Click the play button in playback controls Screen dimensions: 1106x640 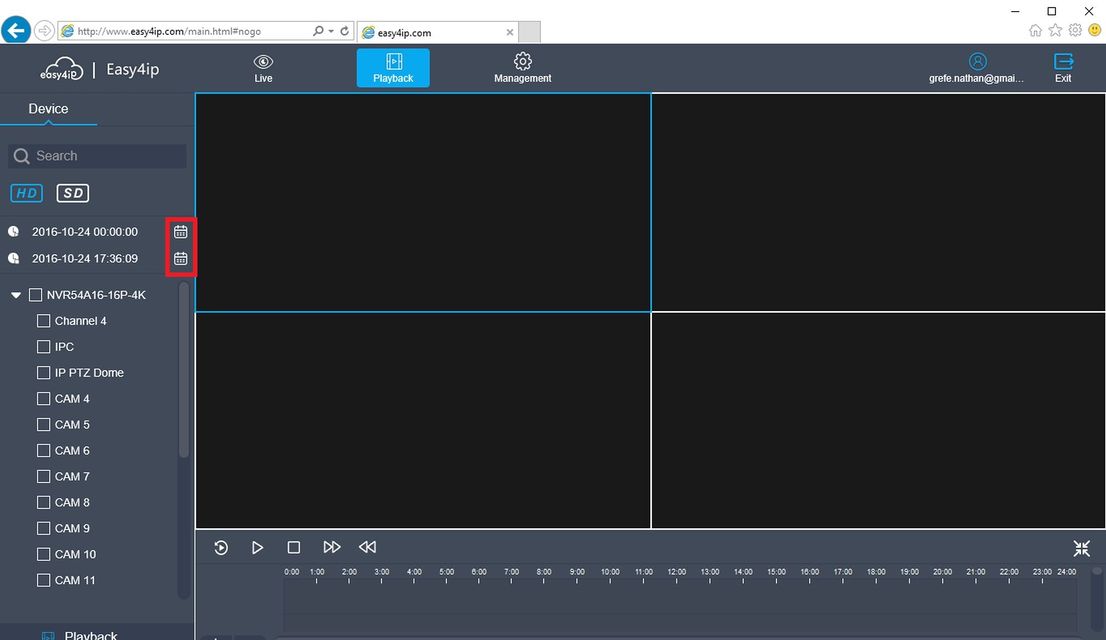click(257, 548)
